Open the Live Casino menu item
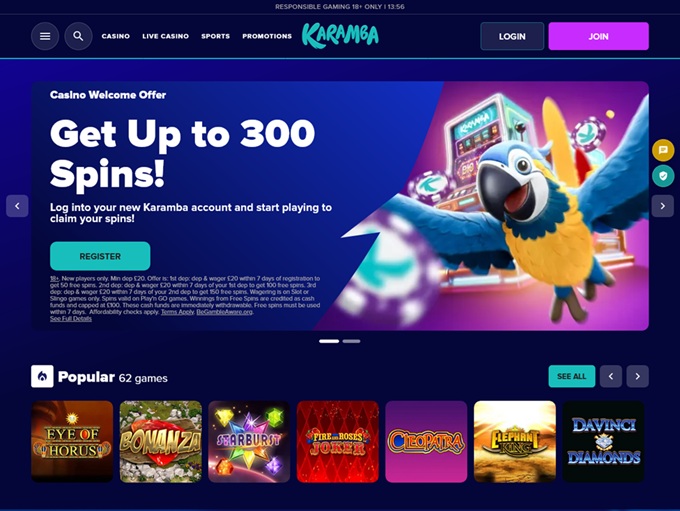 165,36
